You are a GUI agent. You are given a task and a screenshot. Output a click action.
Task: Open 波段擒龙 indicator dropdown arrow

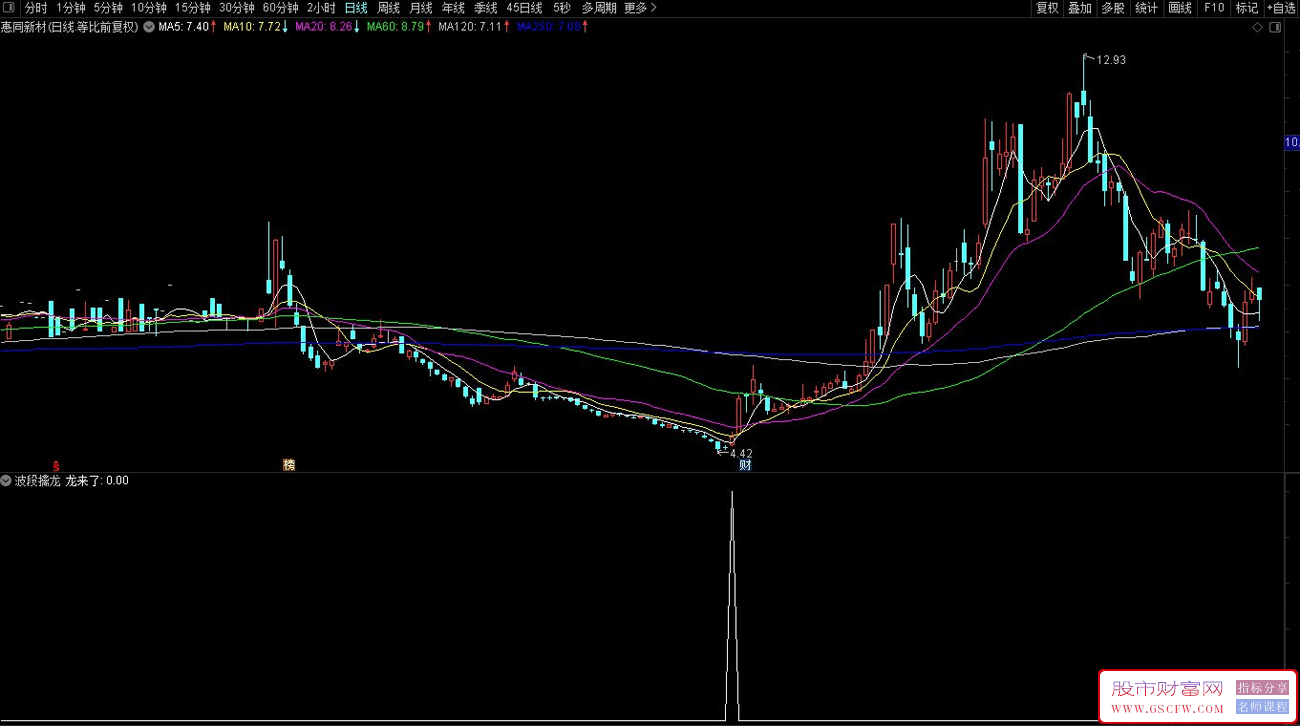[7, 481]
